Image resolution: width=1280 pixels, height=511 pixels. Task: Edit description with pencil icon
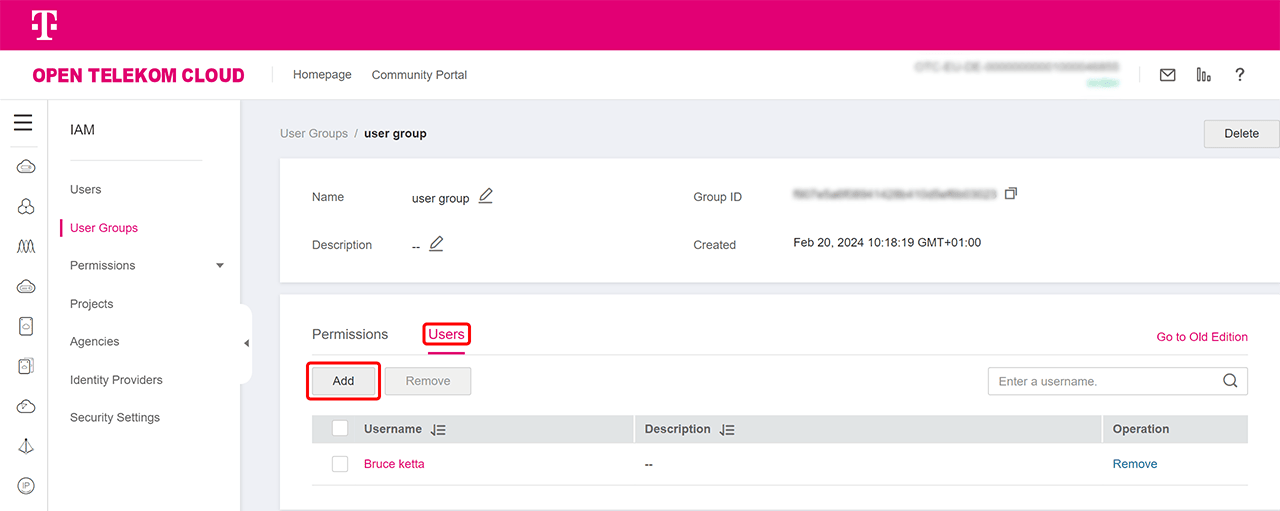tap(436, 244)
